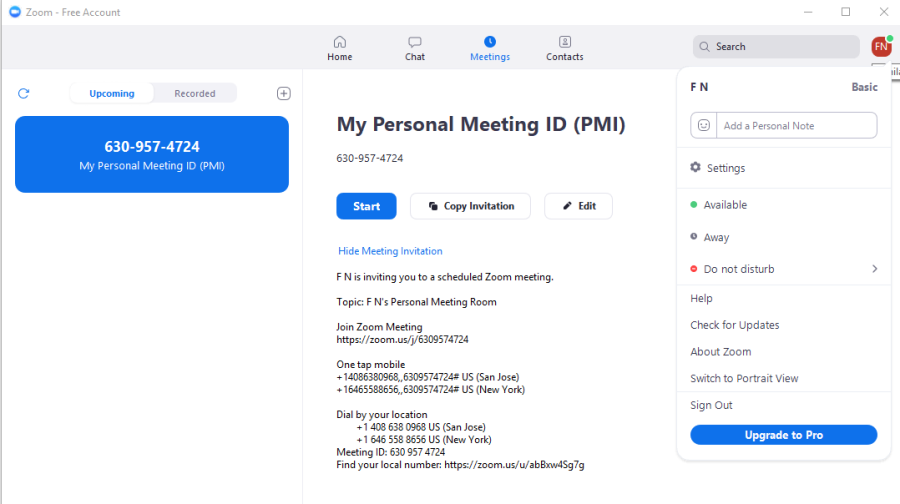
Task: Click the Add a Personal Note field
Action: [797, 125]
